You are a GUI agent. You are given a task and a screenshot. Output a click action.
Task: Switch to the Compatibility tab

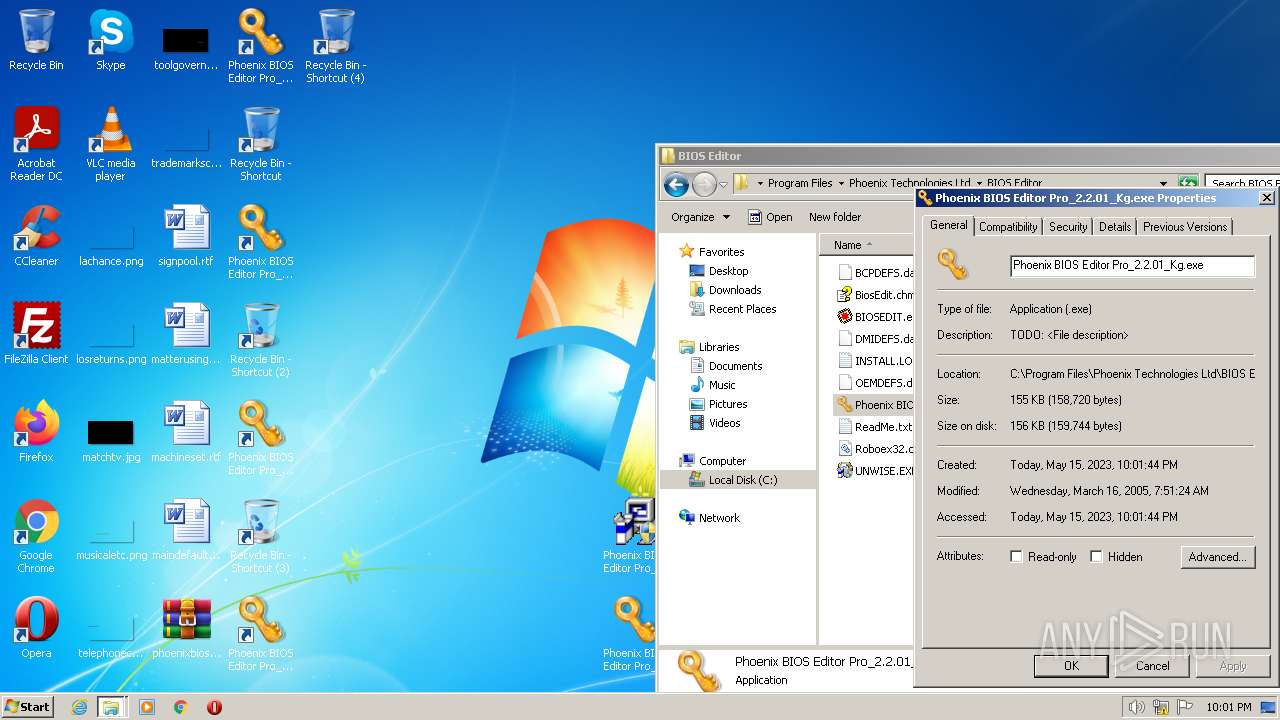[1008, 227]
